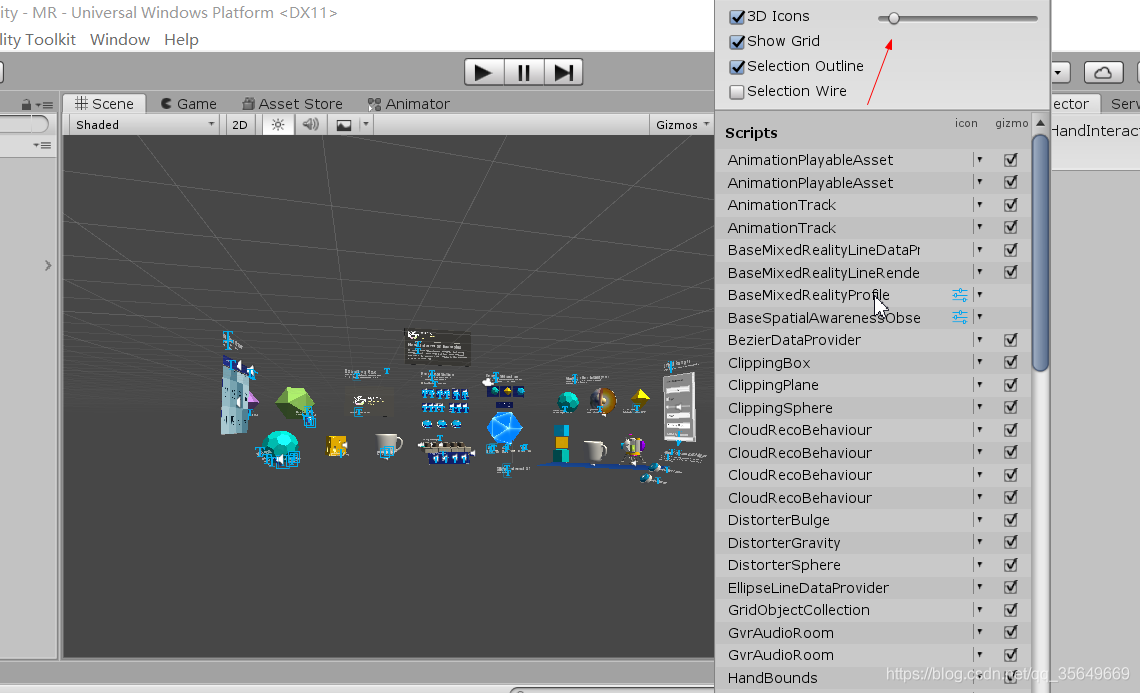Open the Shaded draw mode dropdown

[145, 125]
